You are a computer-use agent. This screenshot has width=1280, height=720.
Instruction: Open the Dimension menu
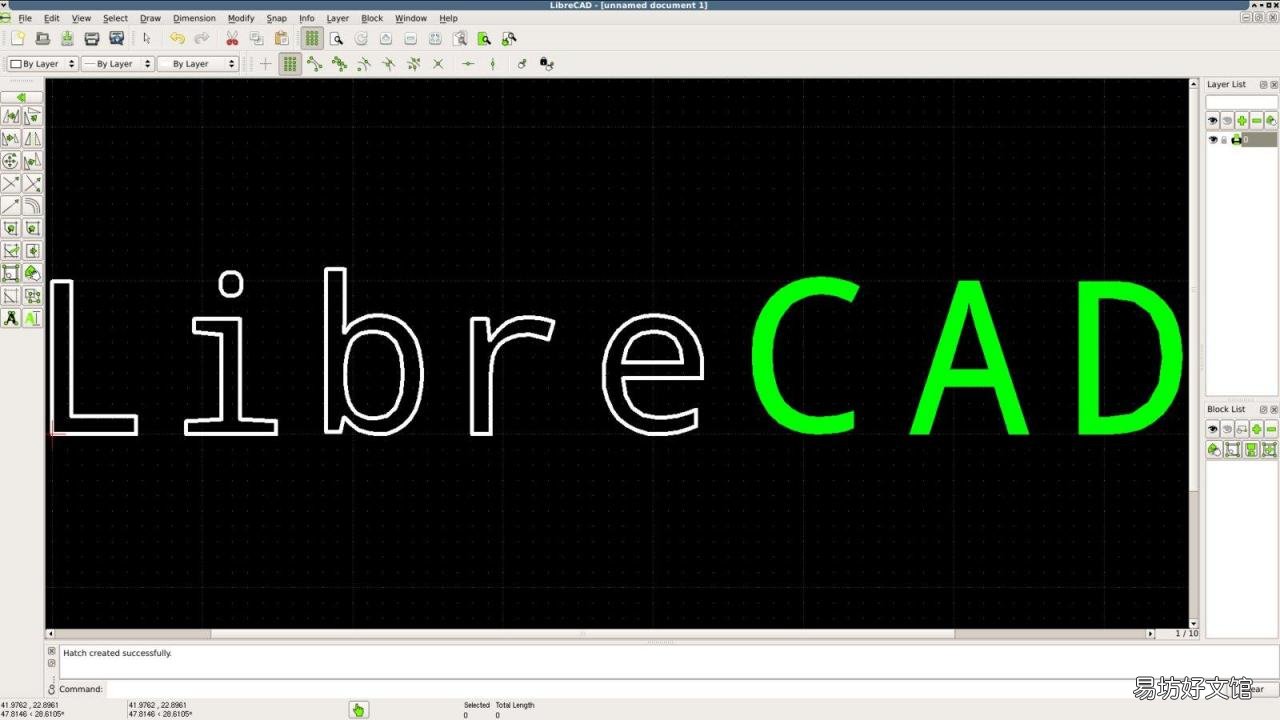point(194,18)
